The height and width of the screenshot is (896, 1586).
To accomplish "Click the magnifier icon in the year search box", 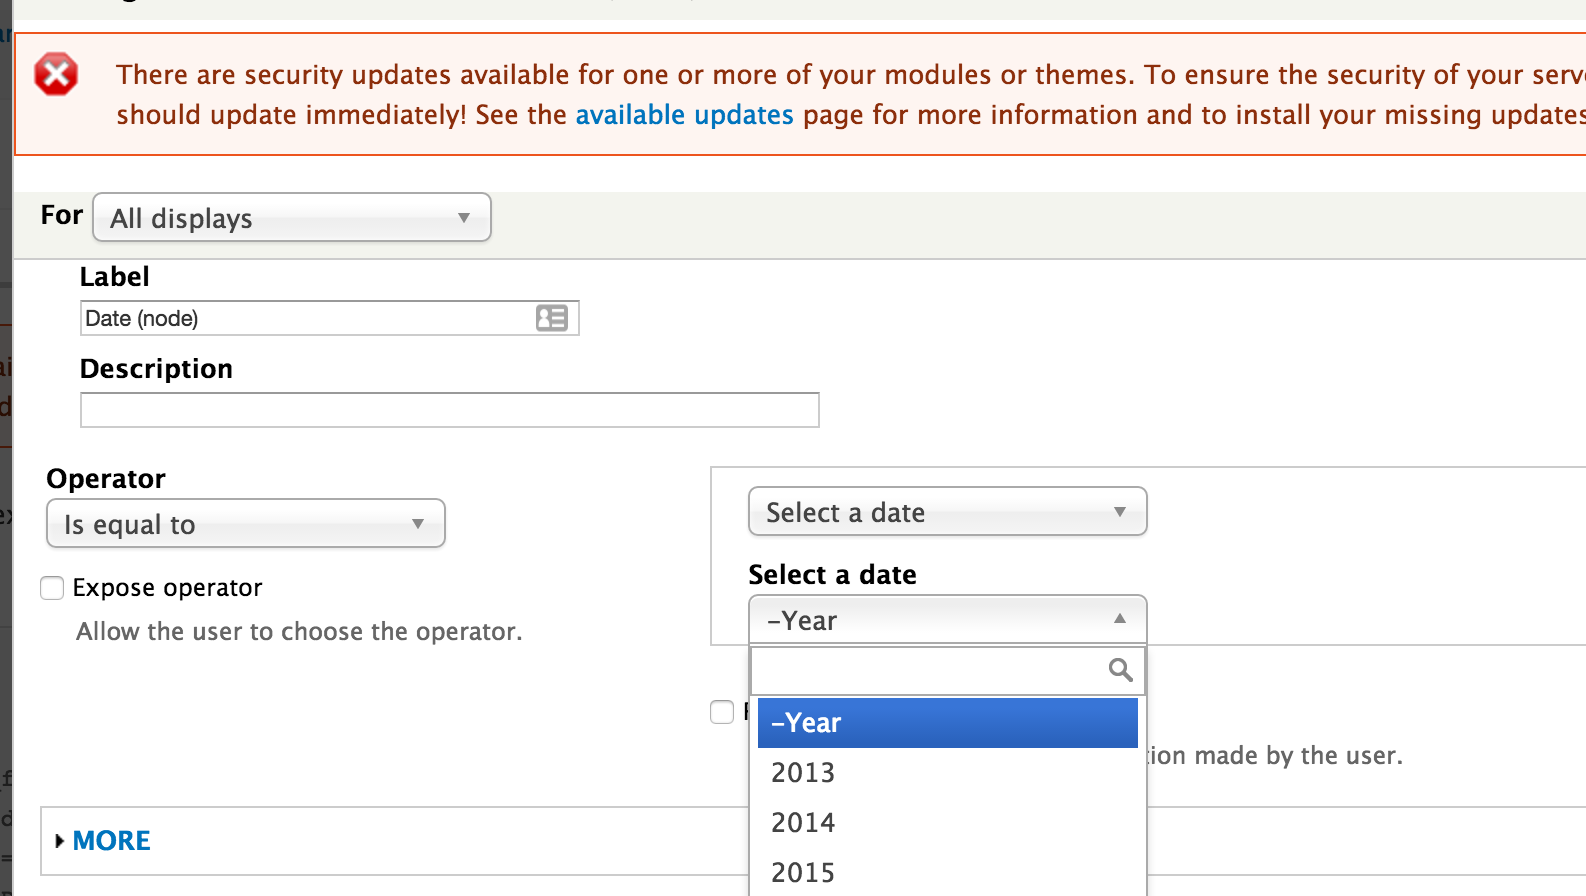I will [x=1120, y=670].
